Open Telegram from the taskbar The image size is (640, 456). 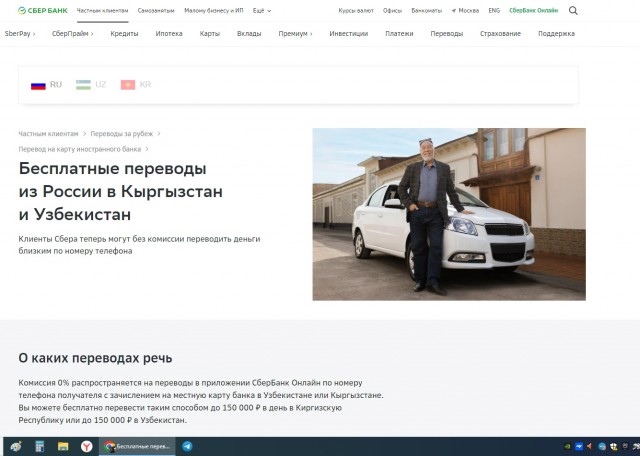pyautogui.click(x=187, y=446)
